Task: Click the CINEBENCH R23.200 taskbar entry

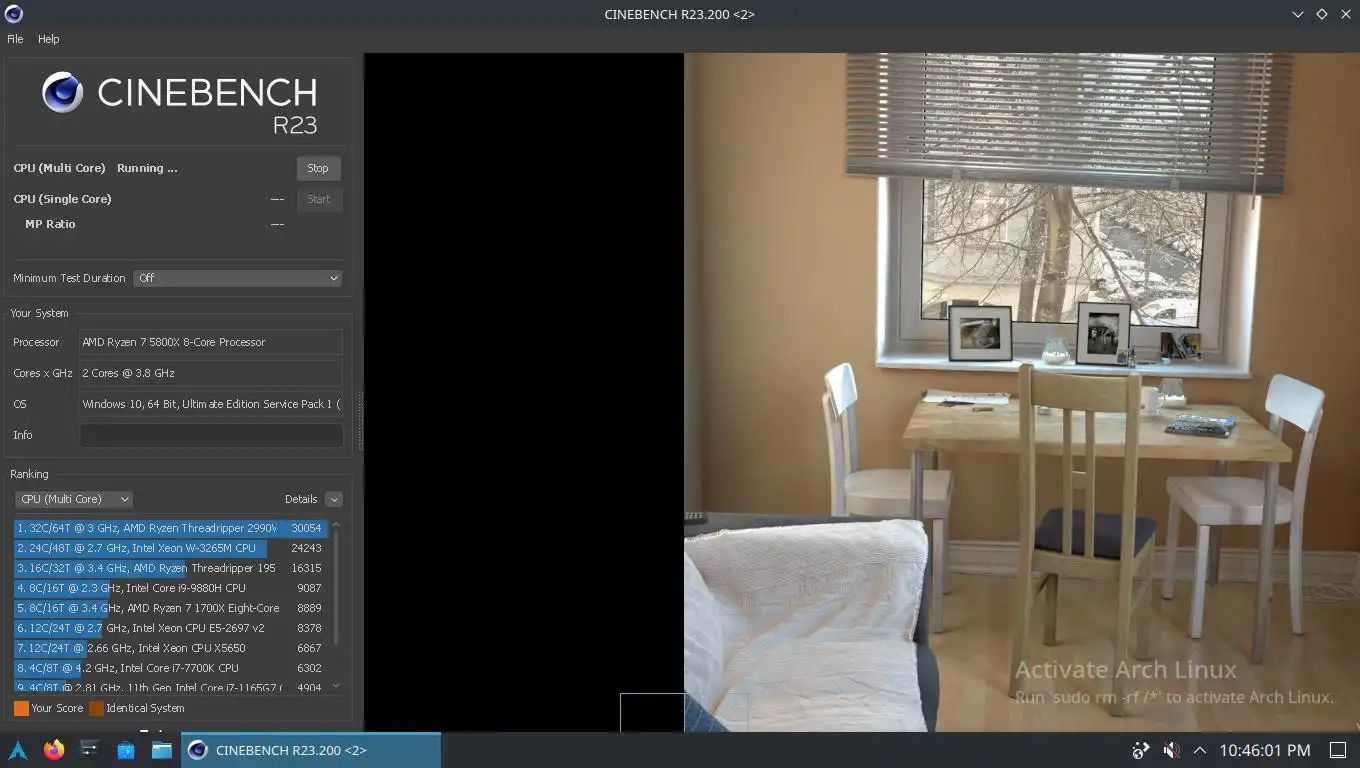Action: [310, 750]
